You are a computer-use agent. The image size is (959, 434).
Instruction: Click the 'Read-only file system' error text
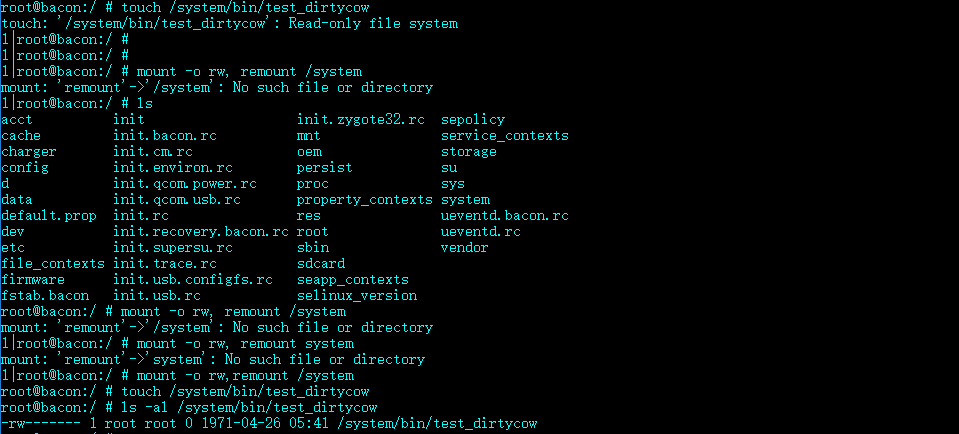373,24
